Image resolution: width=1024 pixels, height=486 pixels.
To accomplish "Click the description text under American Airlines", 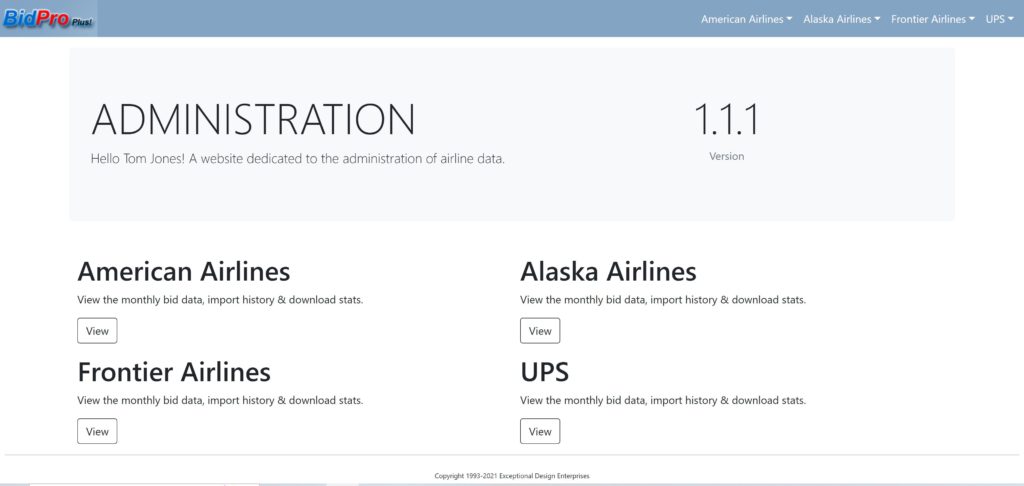I will (220, 300).
